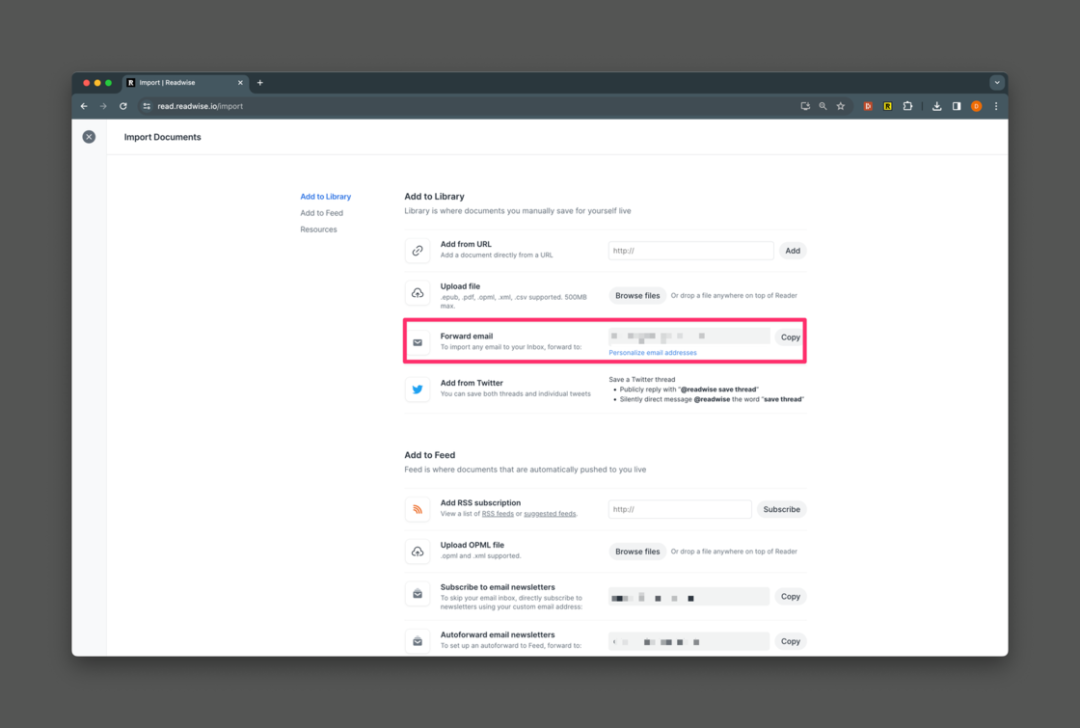1080x728 pixels.
Task: Click the cloud upload icon beside Upload file
Action: coord(417,293)
